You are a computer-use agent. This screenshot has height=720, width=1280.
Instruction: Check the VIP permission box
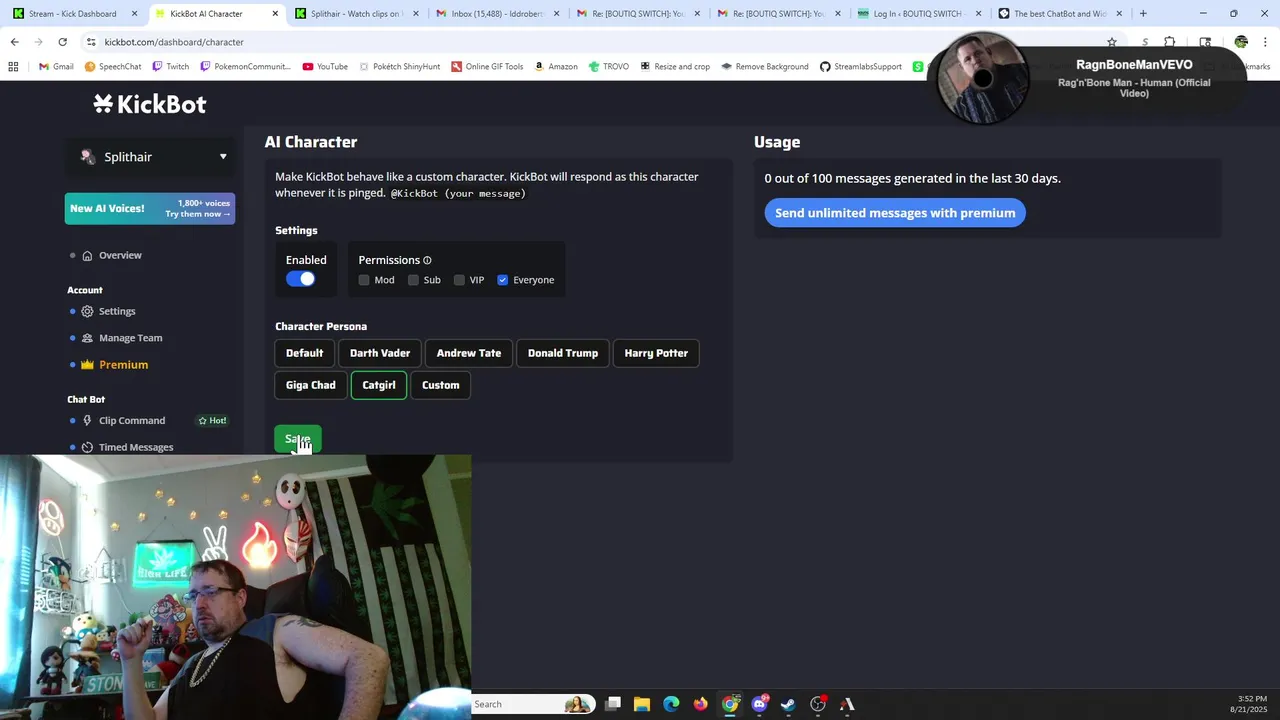tap(459, 280)
